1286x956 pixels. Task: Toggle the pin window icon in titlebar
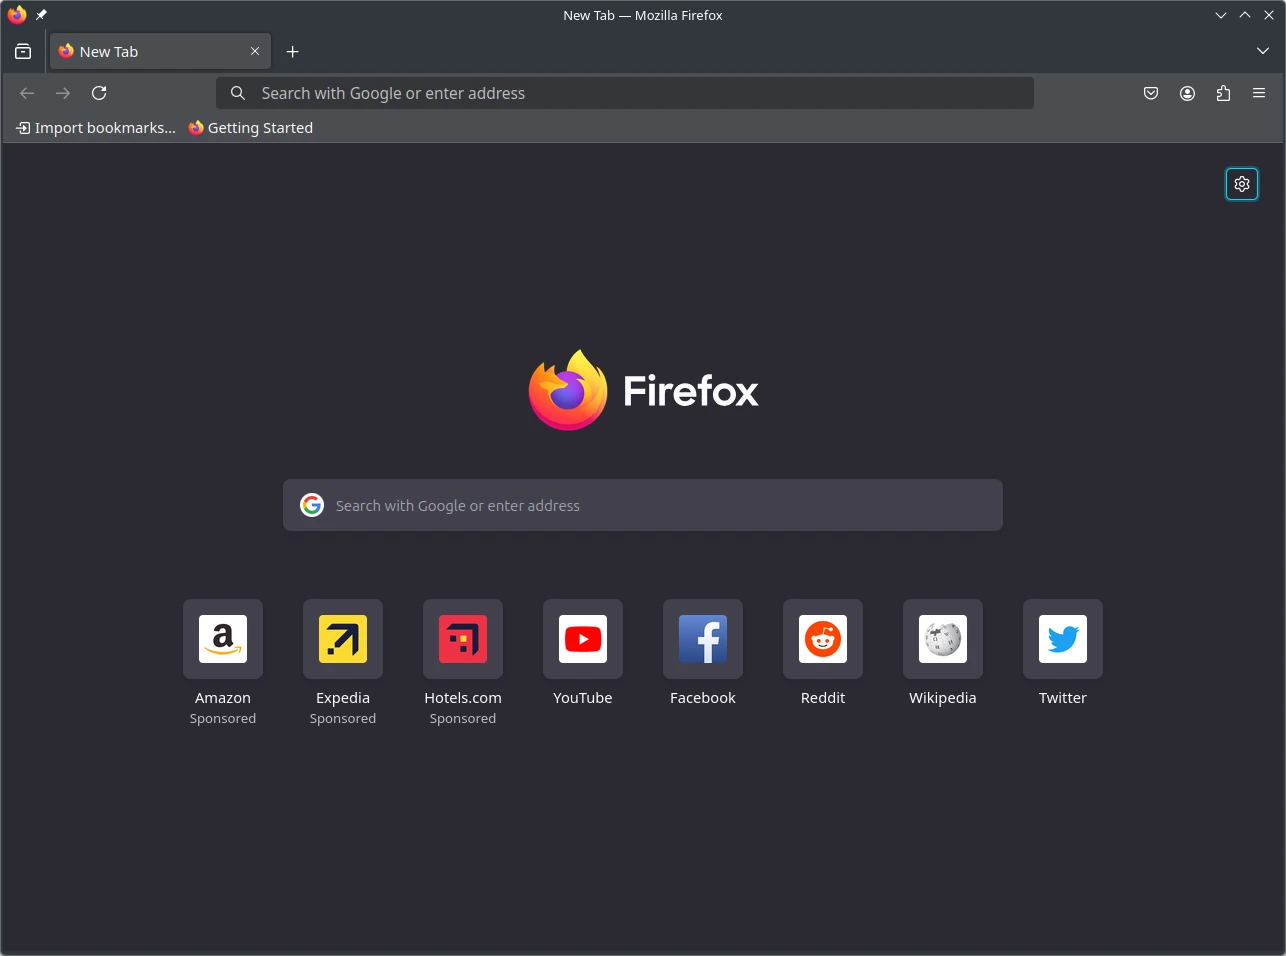coord(41,15)
